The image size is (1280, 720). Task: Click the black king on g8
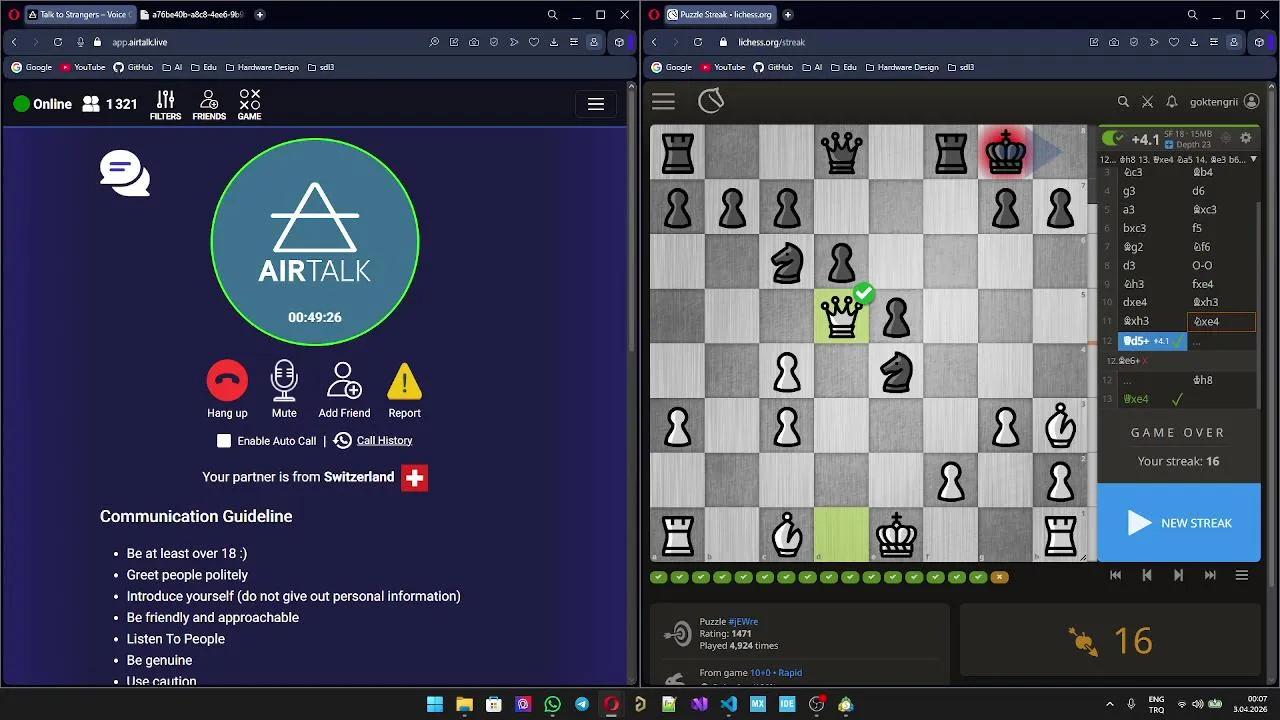pos(1005,153)
